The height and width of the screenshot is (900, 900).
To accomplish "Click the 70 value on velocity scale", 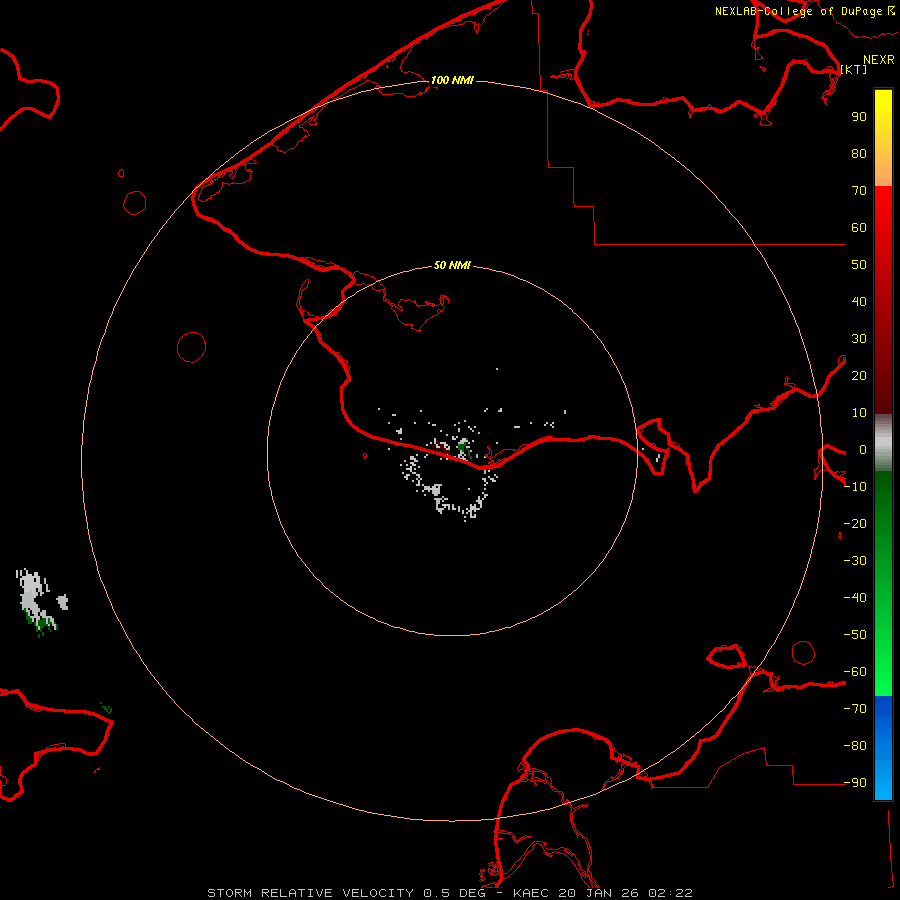I will (859, 191).
